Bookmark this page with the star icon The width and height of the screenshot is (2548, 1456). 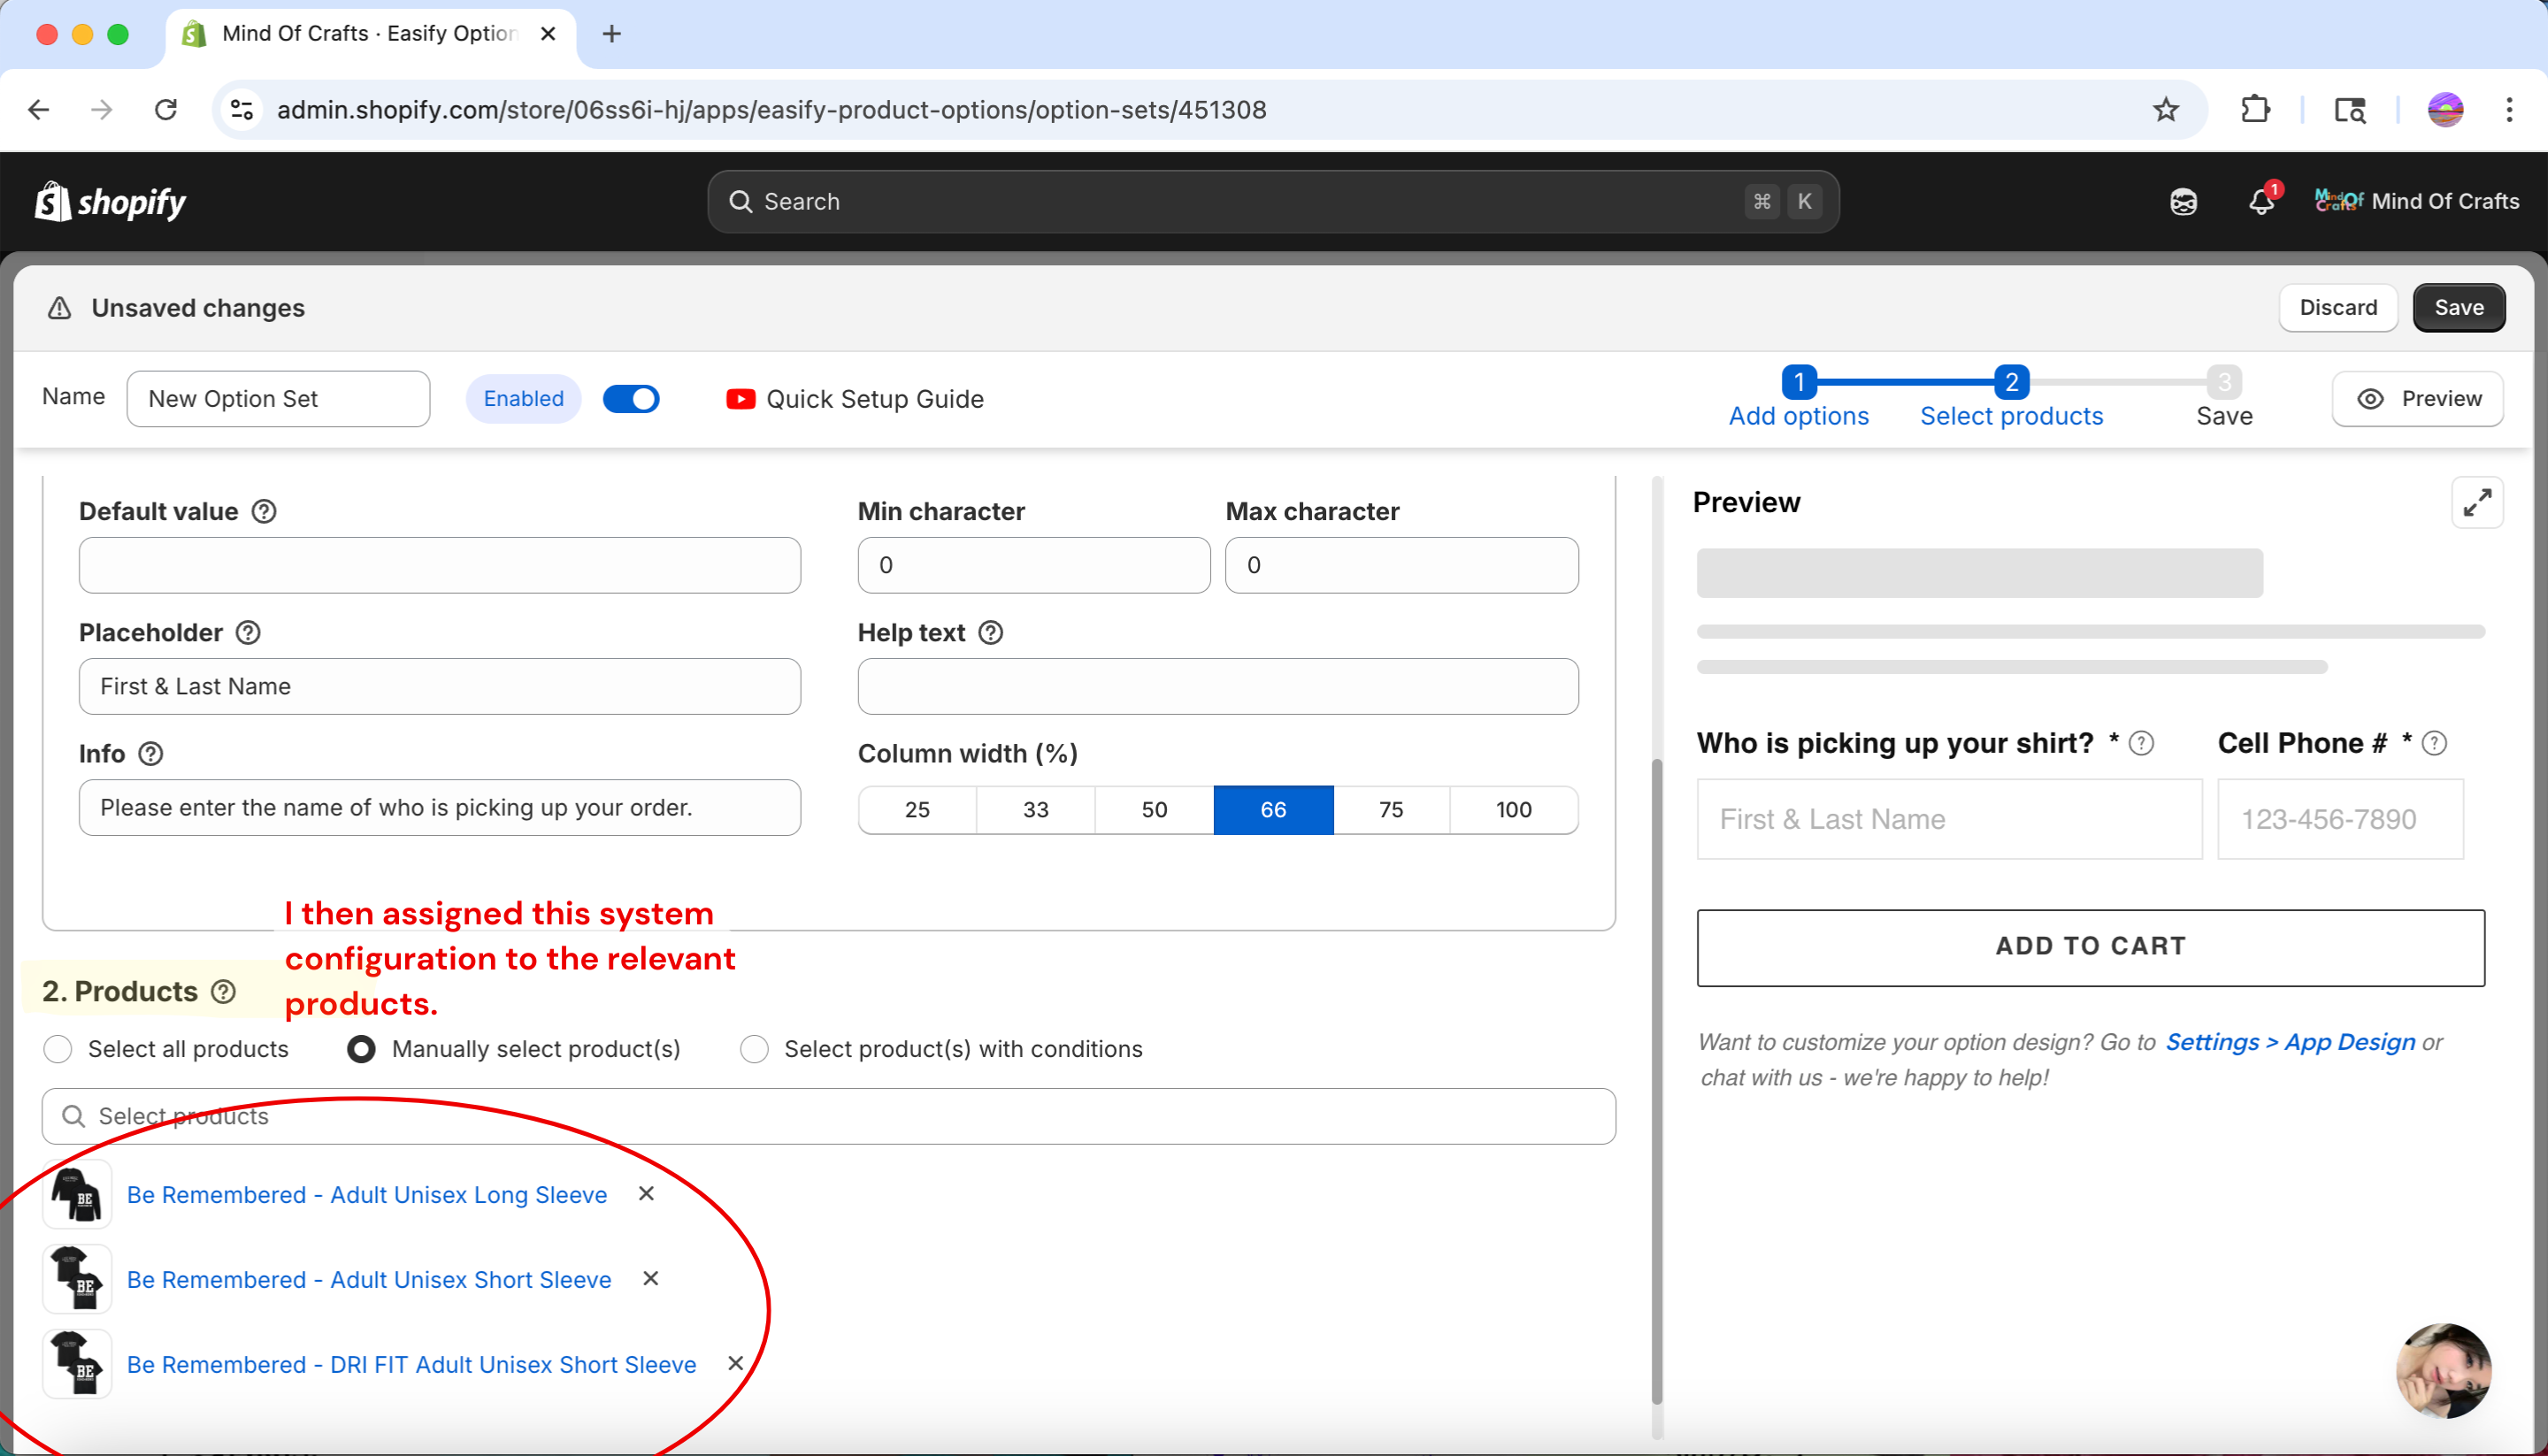tap(2165, 110)
